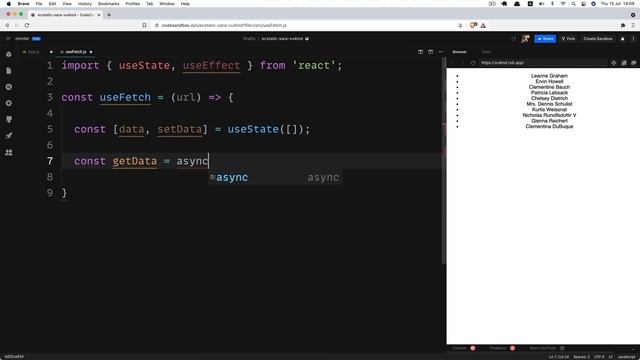Viewport: 640px width, 360px height.
Task: Open Brave extensions puzzle icon
Action: 623,25
